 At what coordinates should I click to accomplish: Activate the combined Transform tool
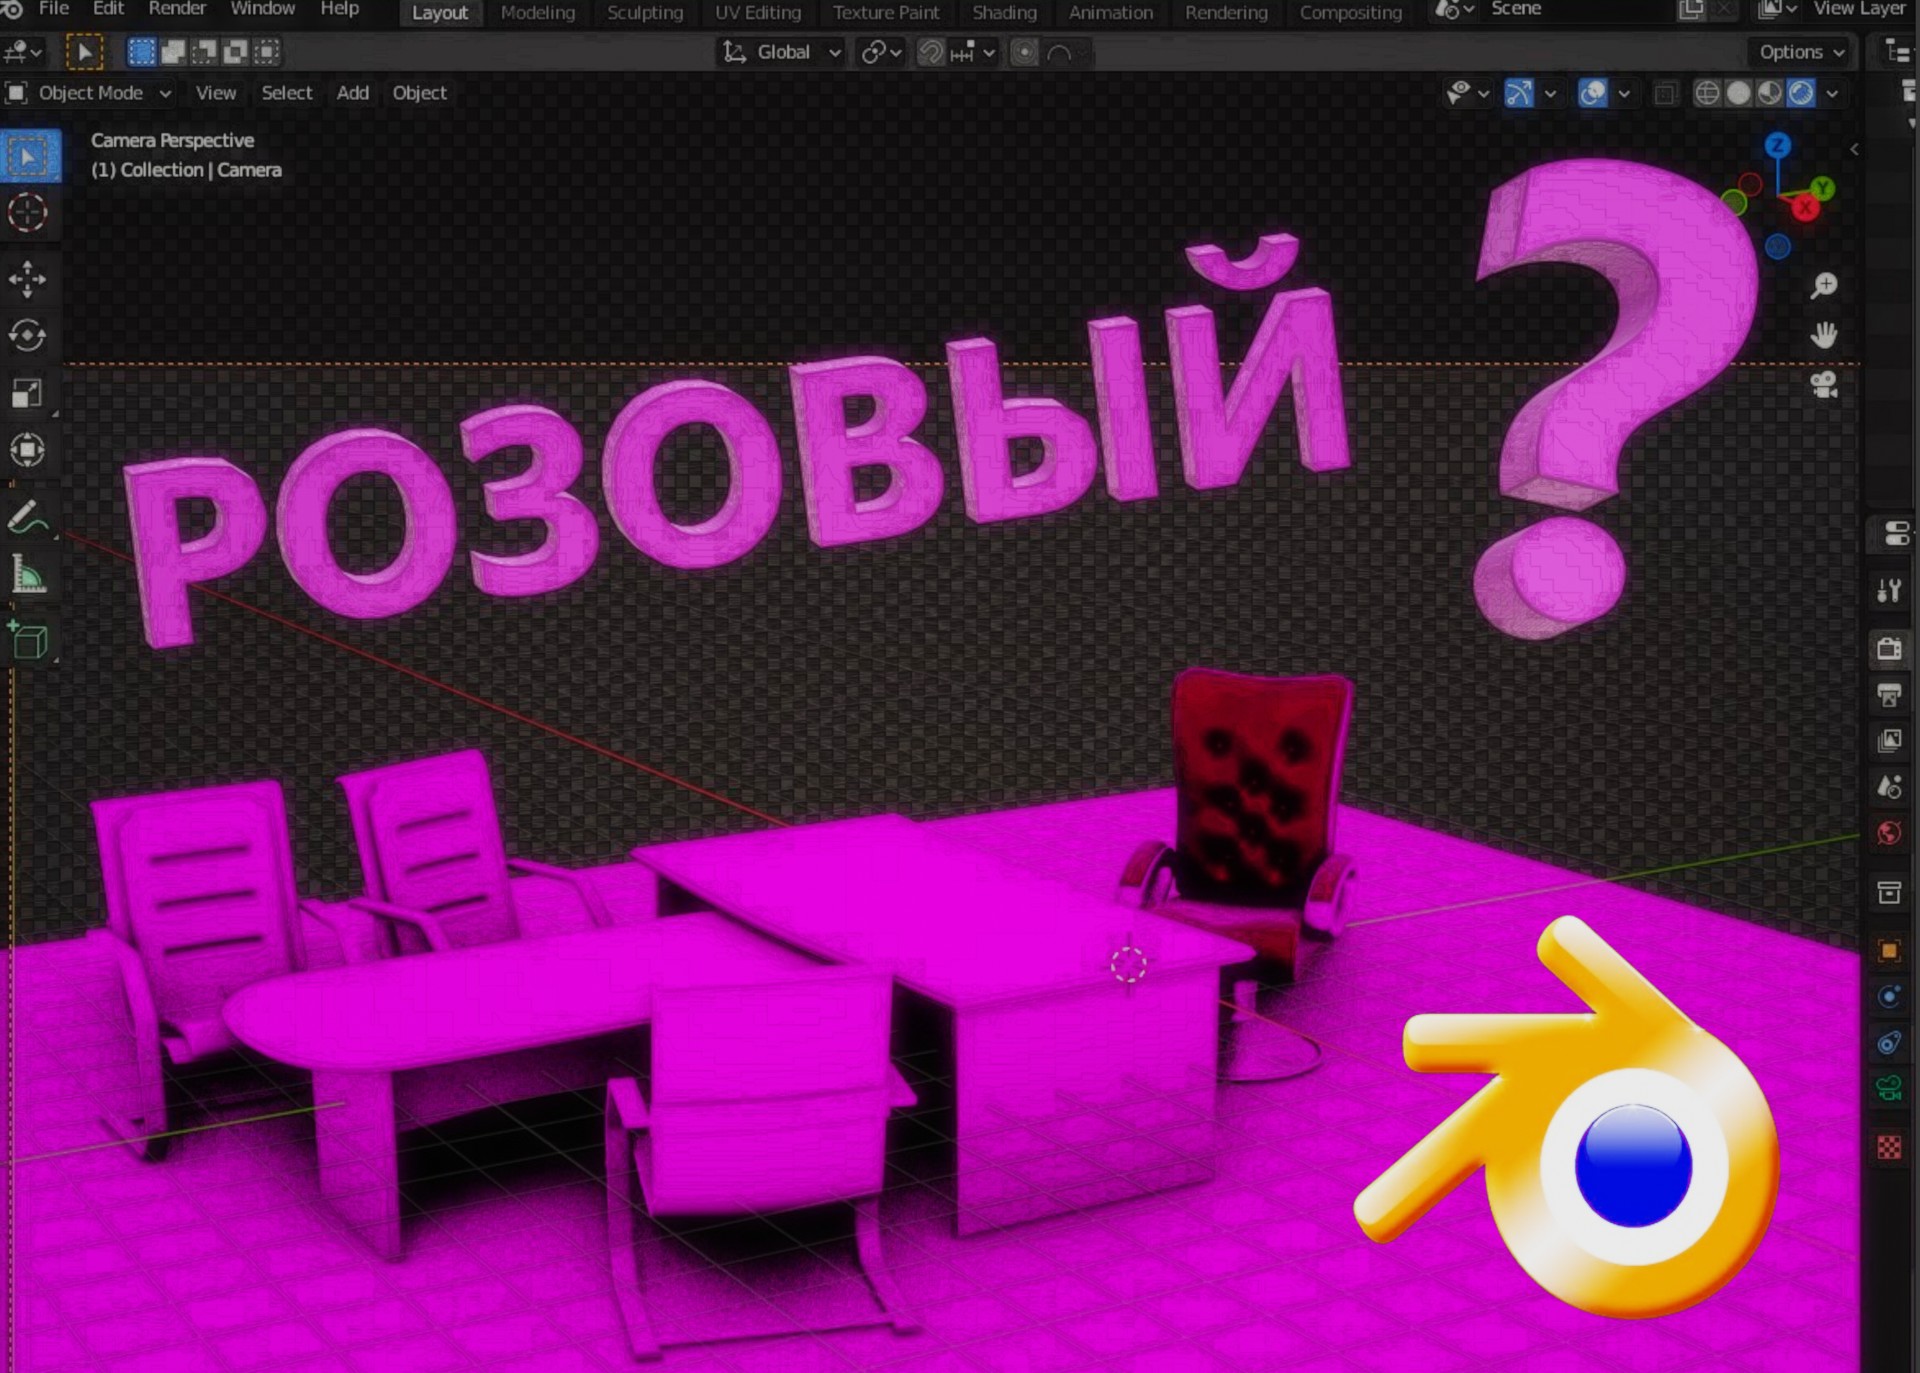tap(28, 450)
